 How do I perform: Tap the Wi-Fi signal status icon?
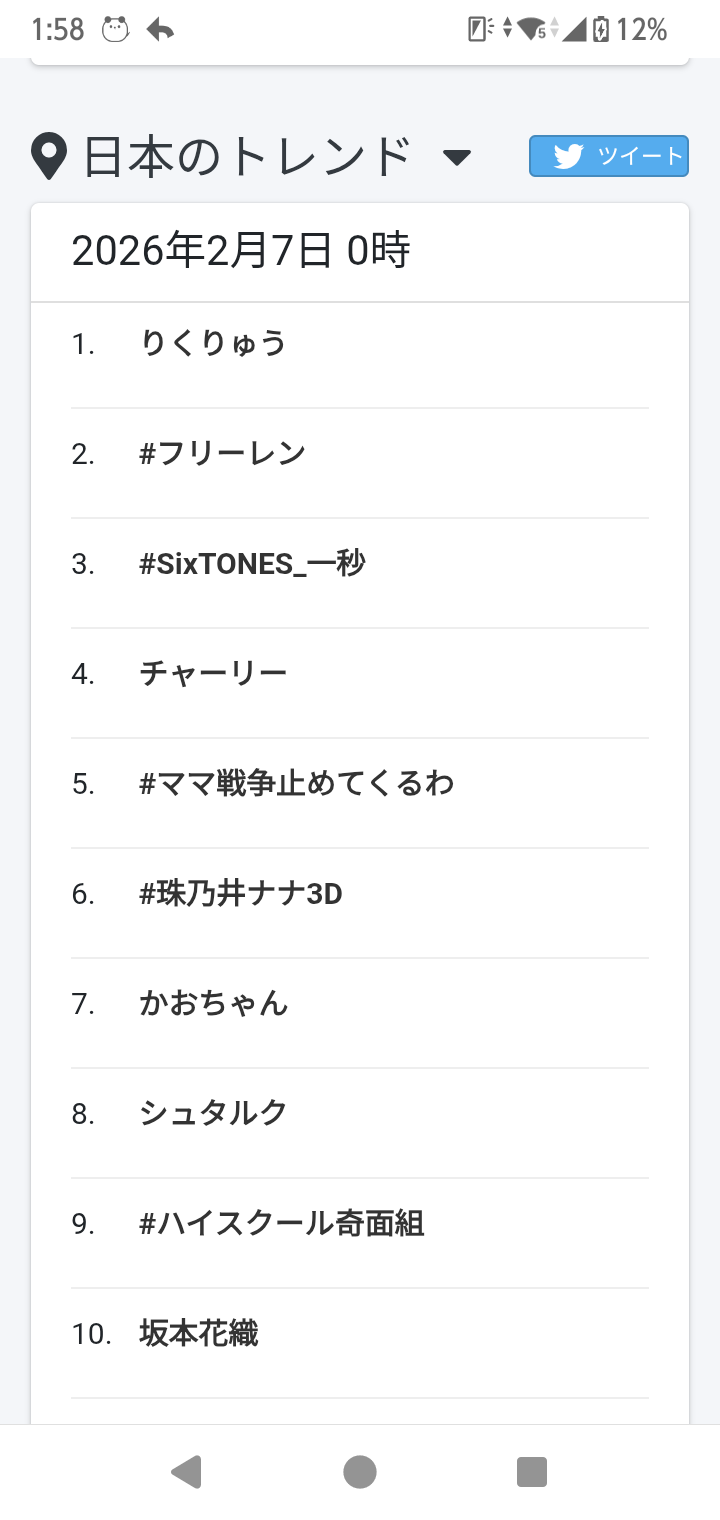pos(535,30)
